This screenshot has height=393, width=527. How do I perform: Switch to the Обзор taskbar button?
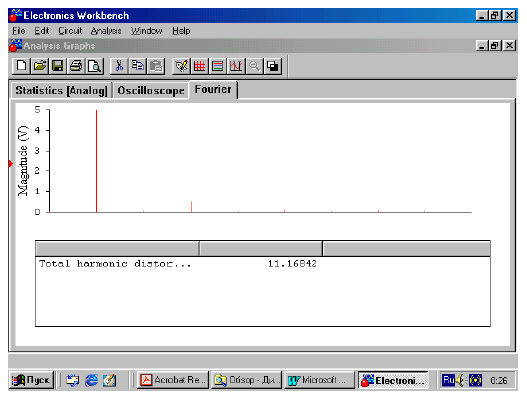point(247,380)
